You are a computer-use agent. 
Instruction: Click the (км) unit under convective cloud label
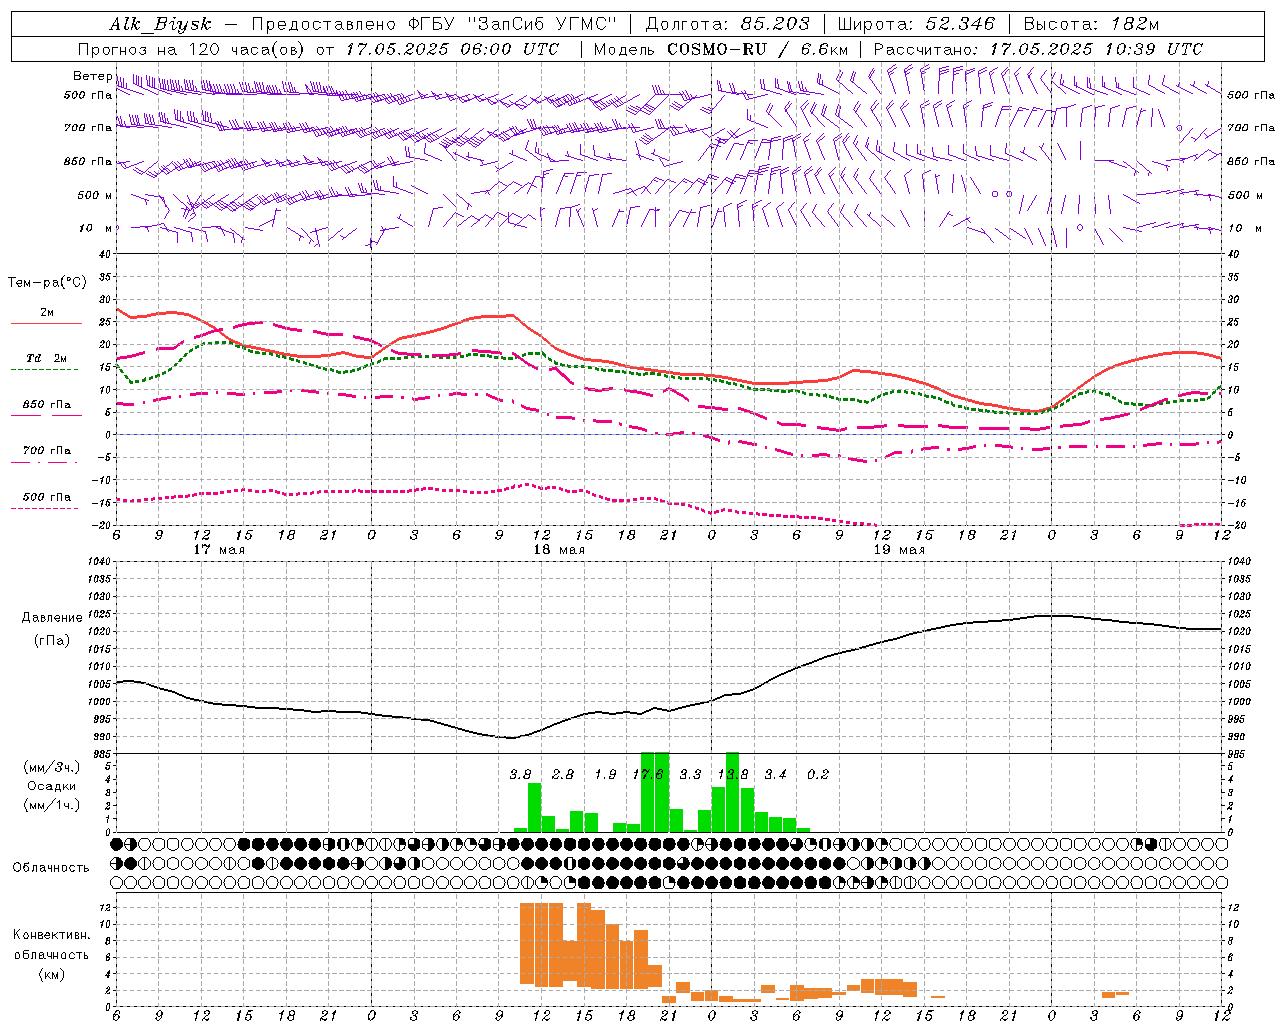51,974
